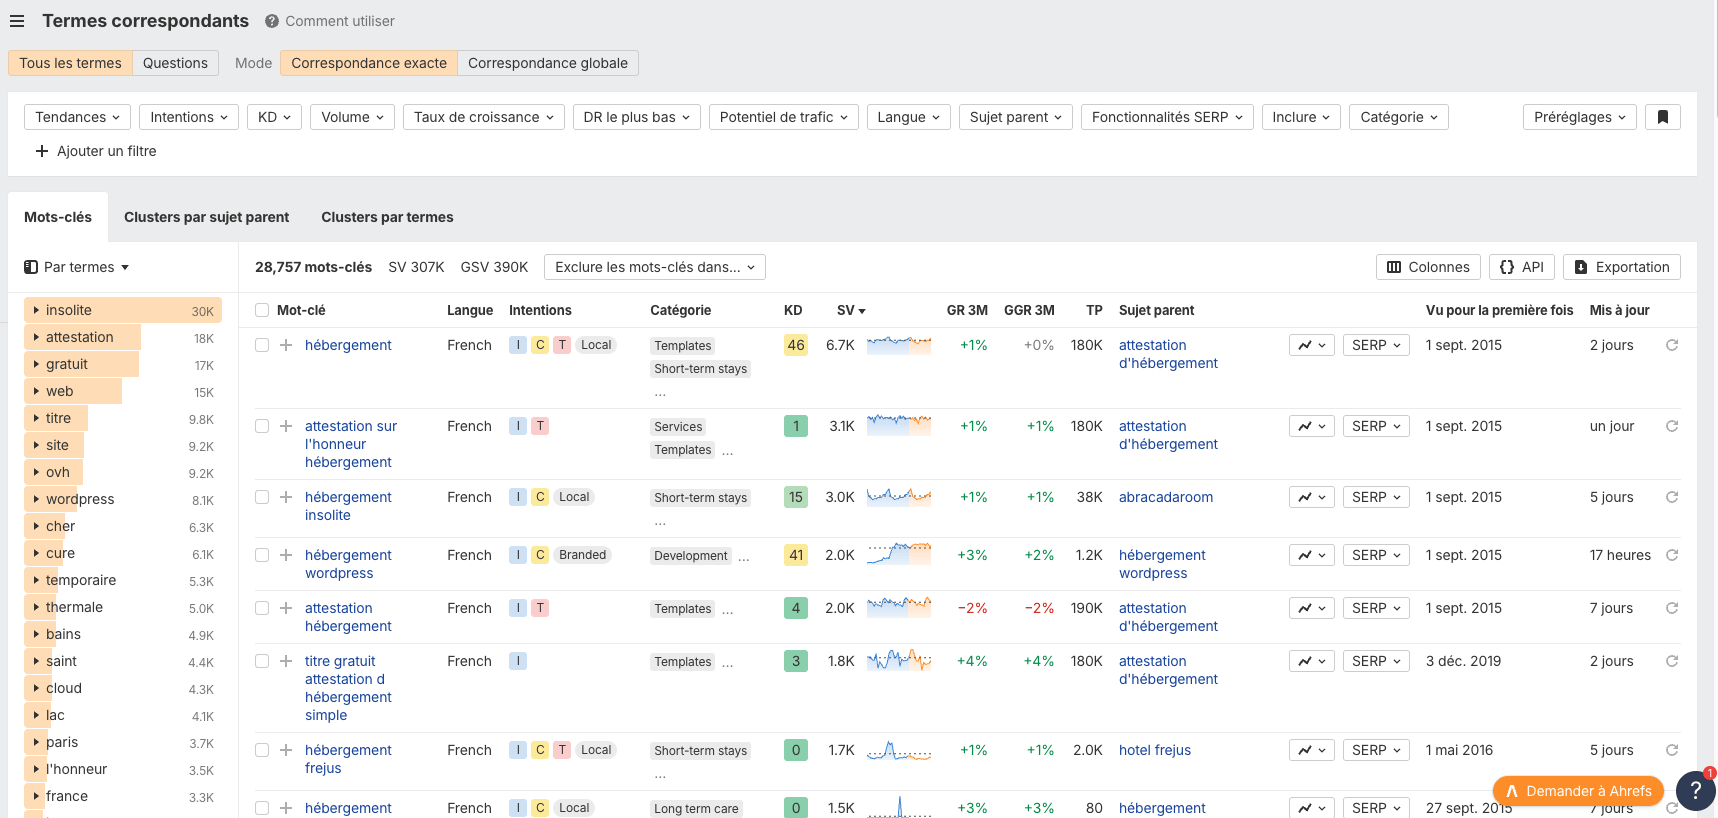1718x818 pixels.
Task: Switch to Clusters par termes tab
Action: coord(387,217)
